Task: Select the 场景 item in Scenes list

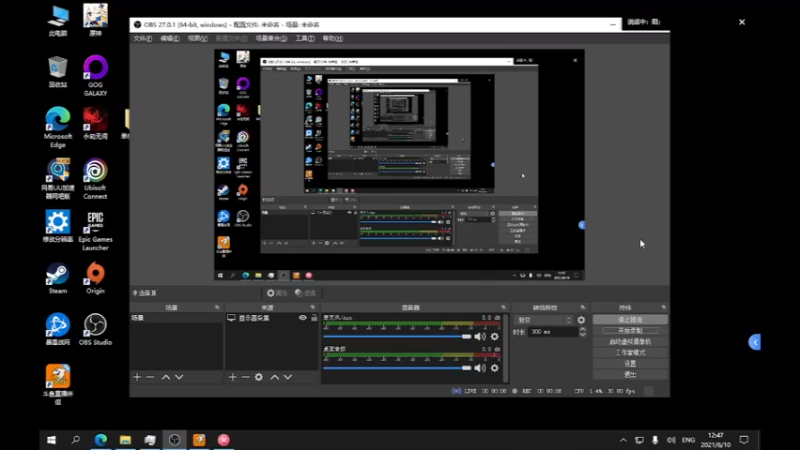Action: point(176,318)
